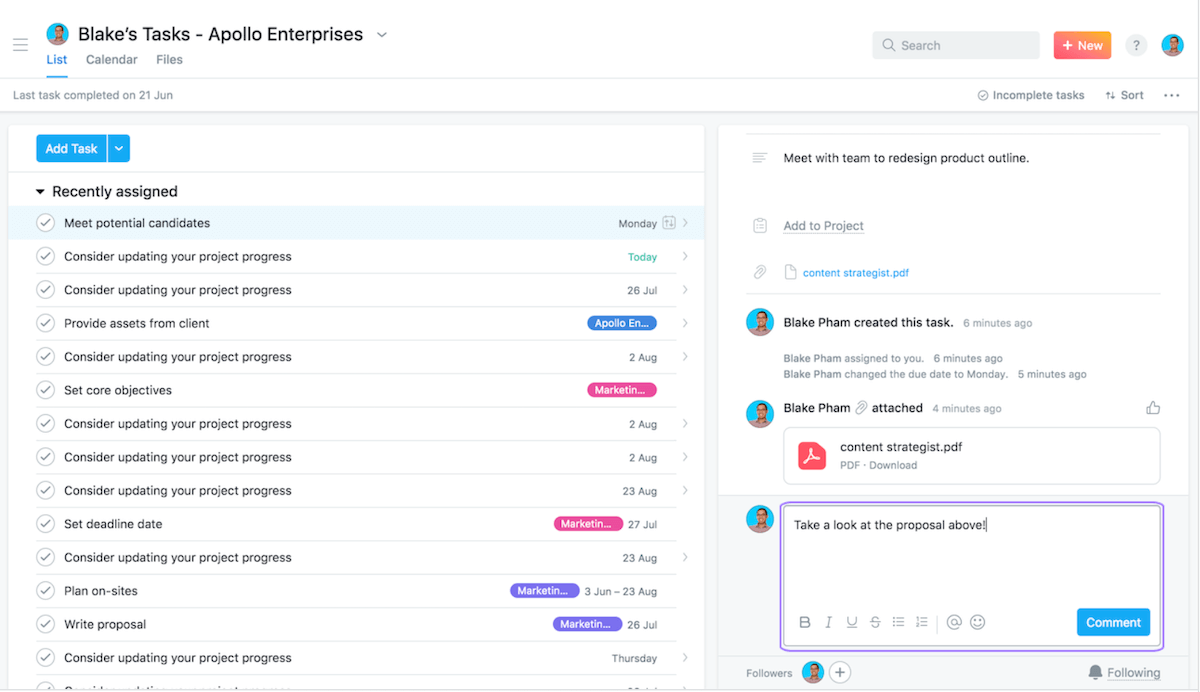Viewport: 1200px width, 692px height.
Task: Click the pink Marketing tag on Set core objectives
Action: point(621,390)
